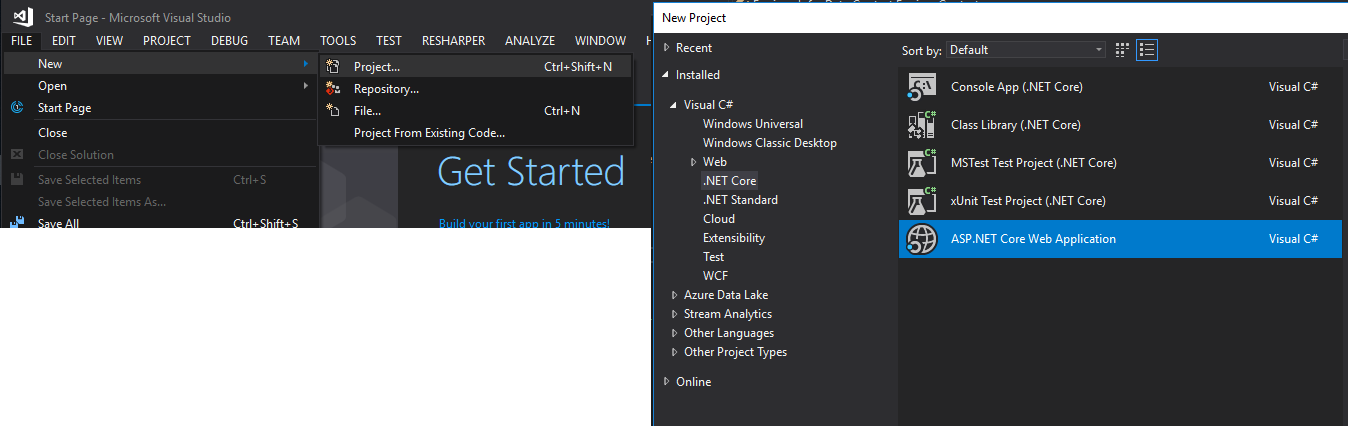Select Repository... in the New submenu
Image resolution: width=1348 pixels, height=426 pixels.
(476, 89)
